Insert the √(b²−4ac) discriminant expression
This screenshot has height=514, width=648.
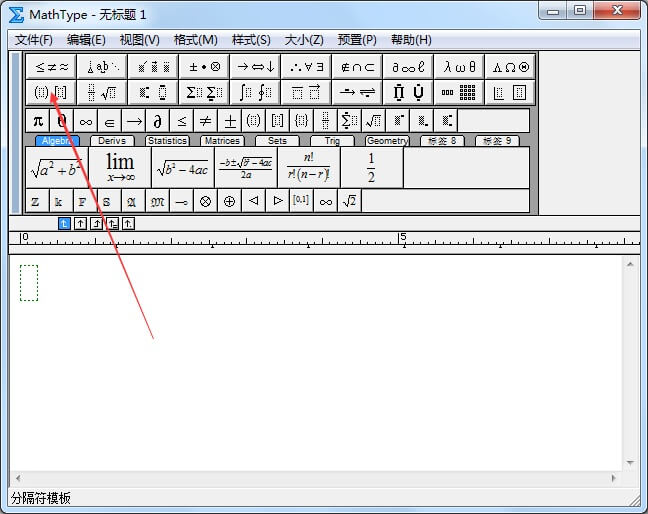[183, 168]
